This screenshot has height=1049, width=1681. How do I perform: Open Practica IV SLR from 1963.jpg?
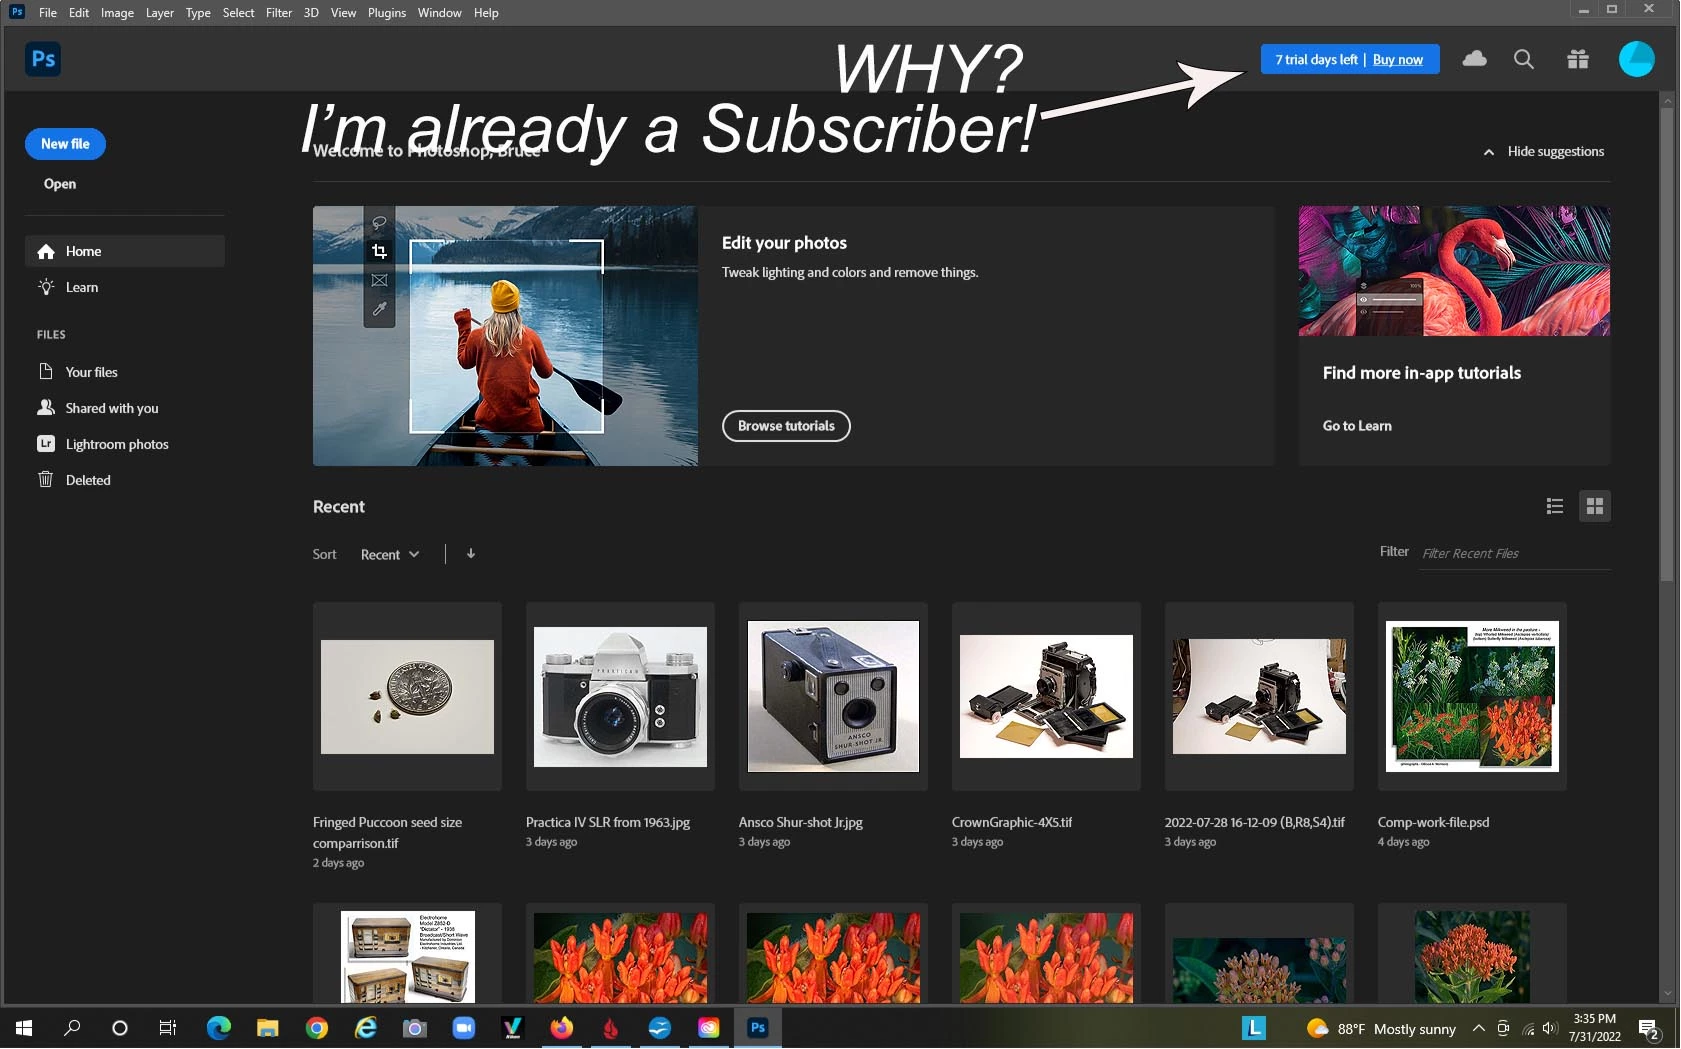620,696
